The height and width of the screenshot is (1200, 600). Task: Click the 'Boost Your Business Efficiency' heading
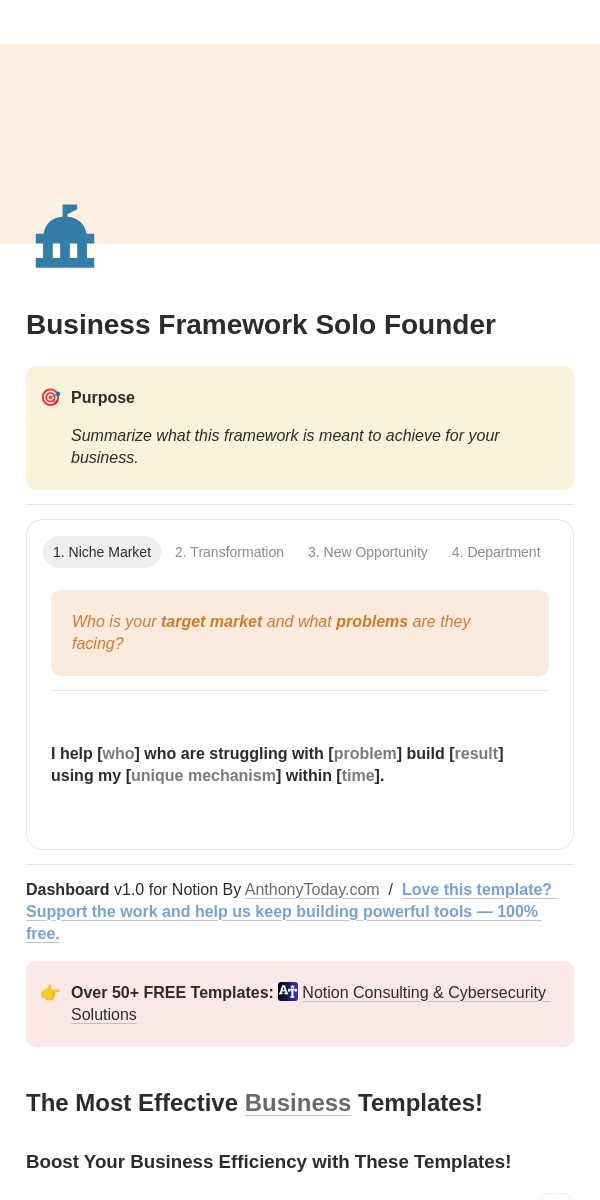[269, 1162]
